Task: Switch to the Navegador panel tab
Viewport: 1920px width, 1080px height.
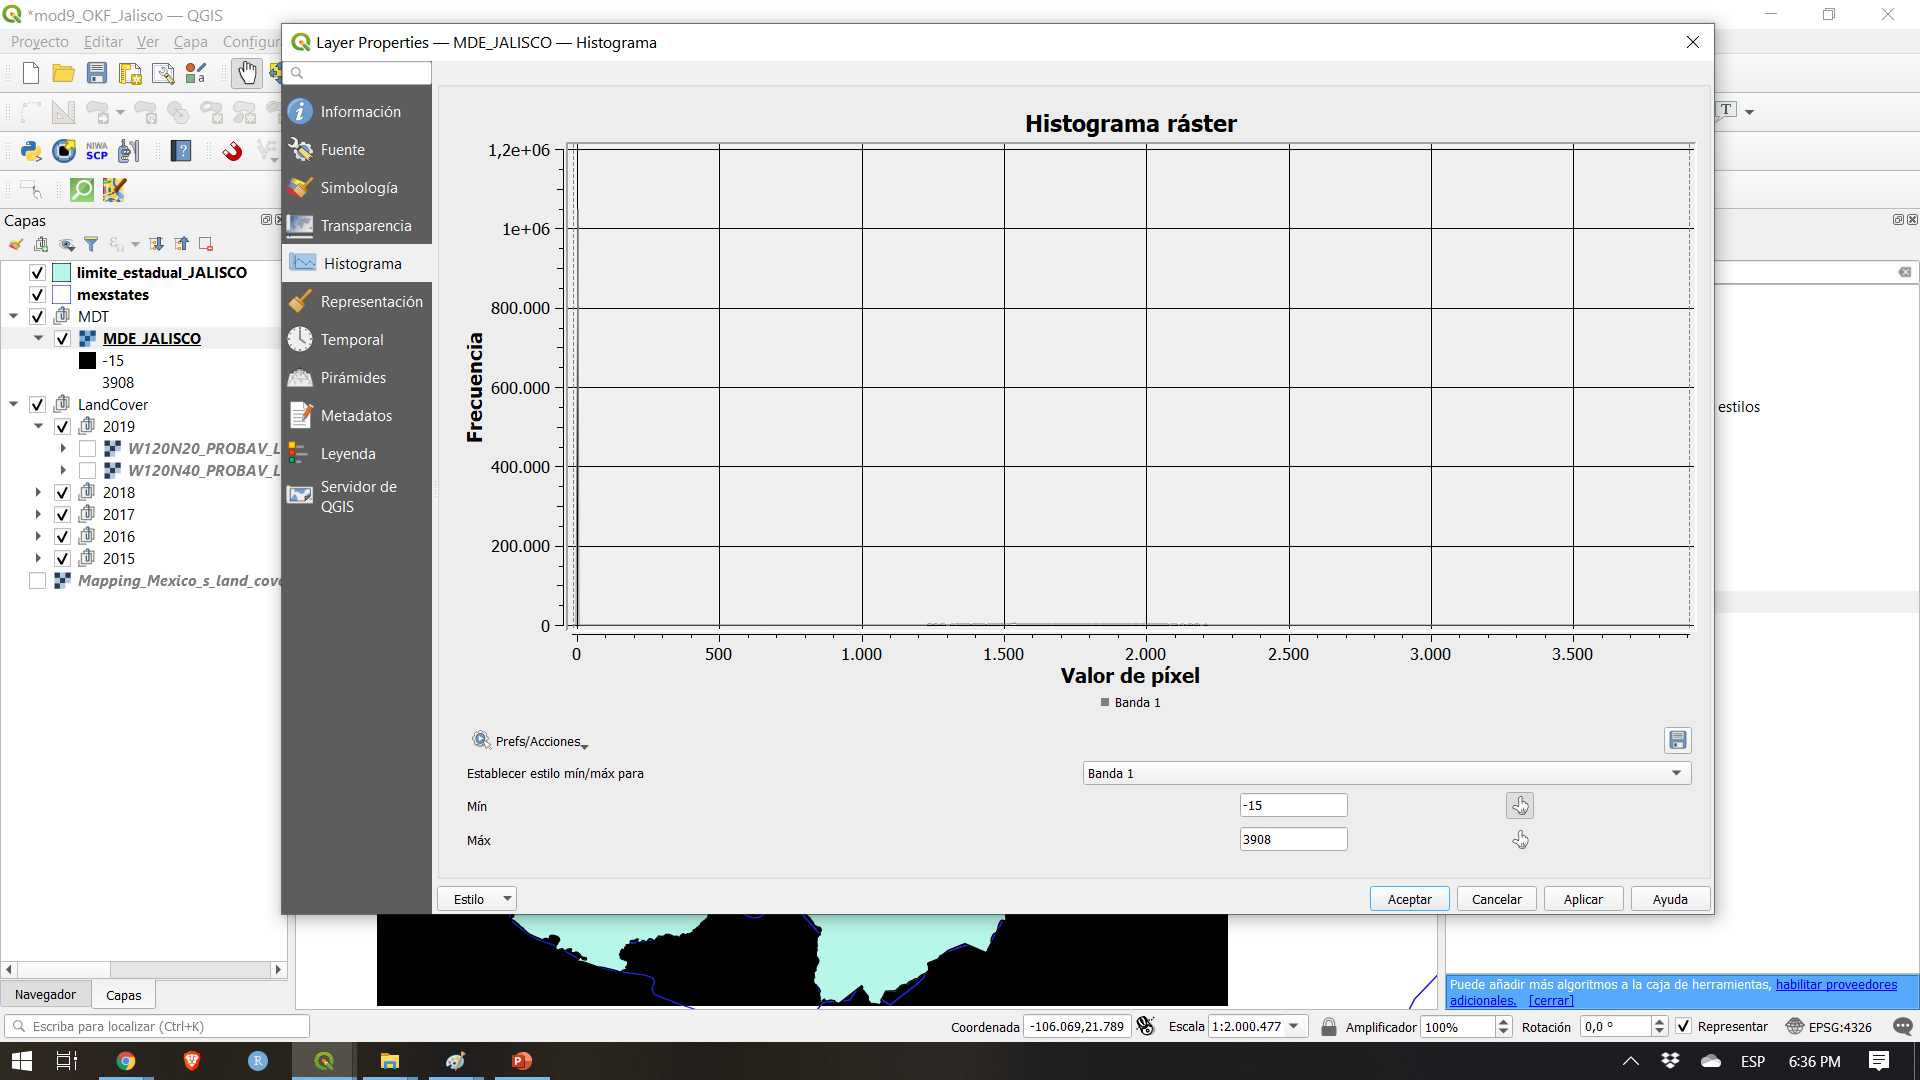Action: 45,995
